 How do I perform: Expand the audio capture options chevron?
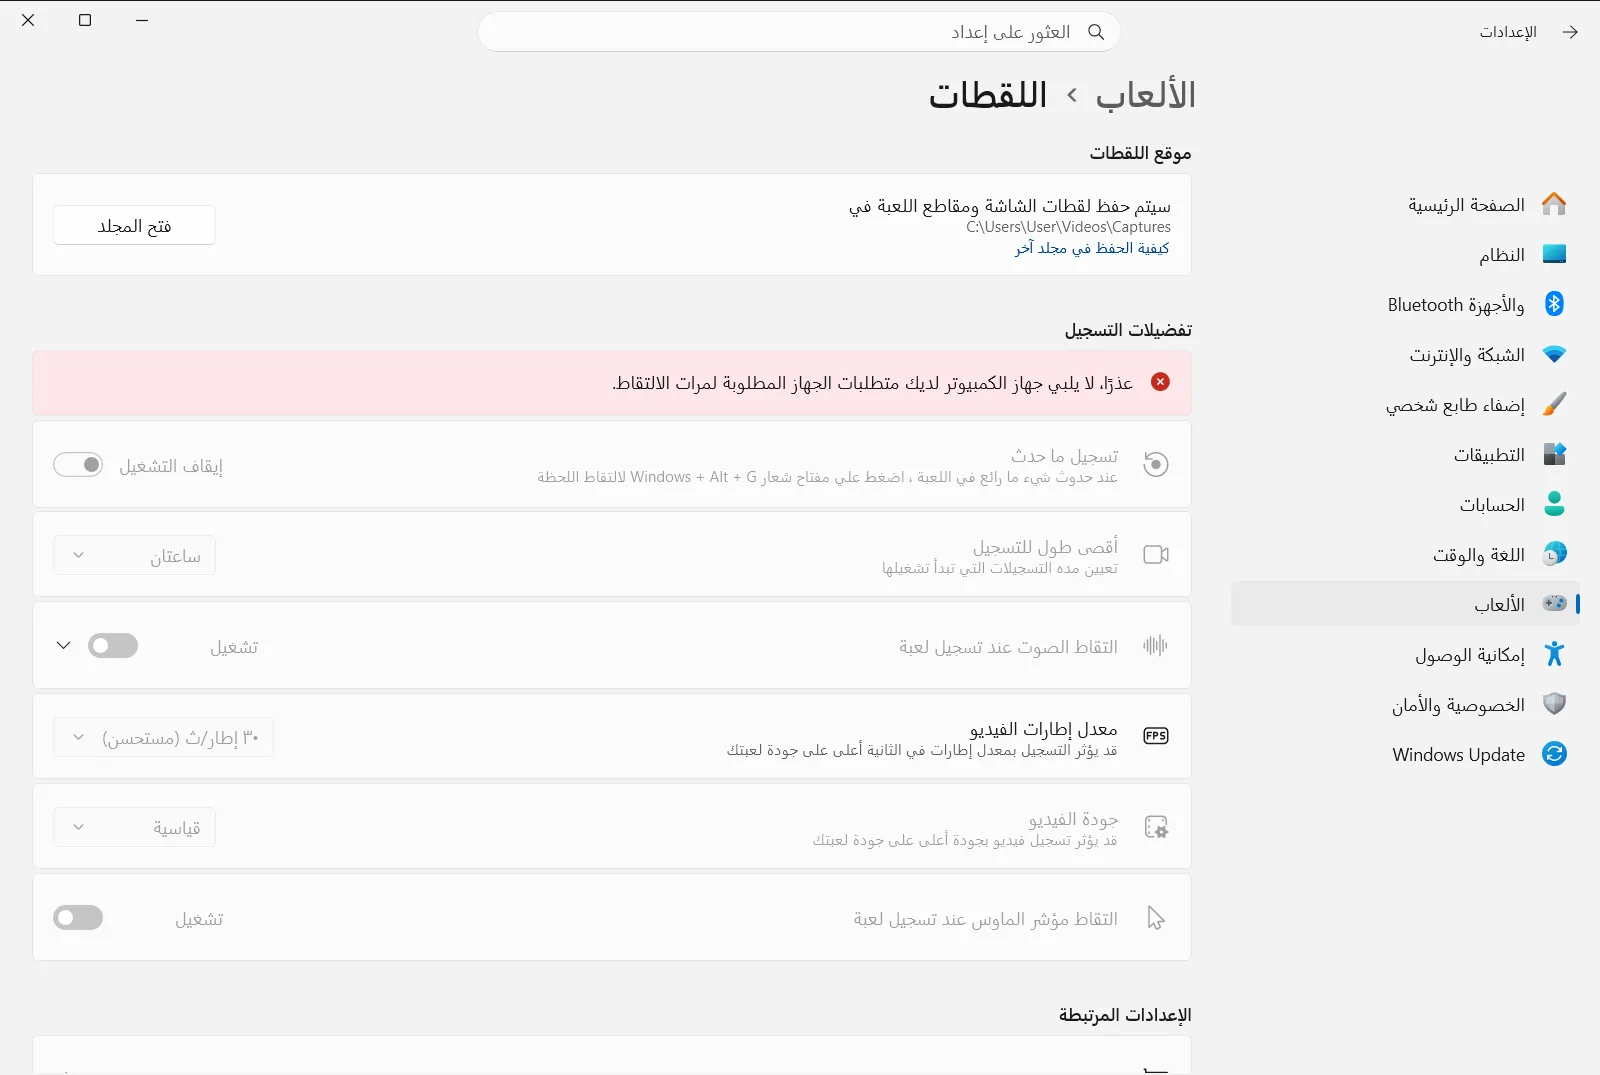click(63, 646)
